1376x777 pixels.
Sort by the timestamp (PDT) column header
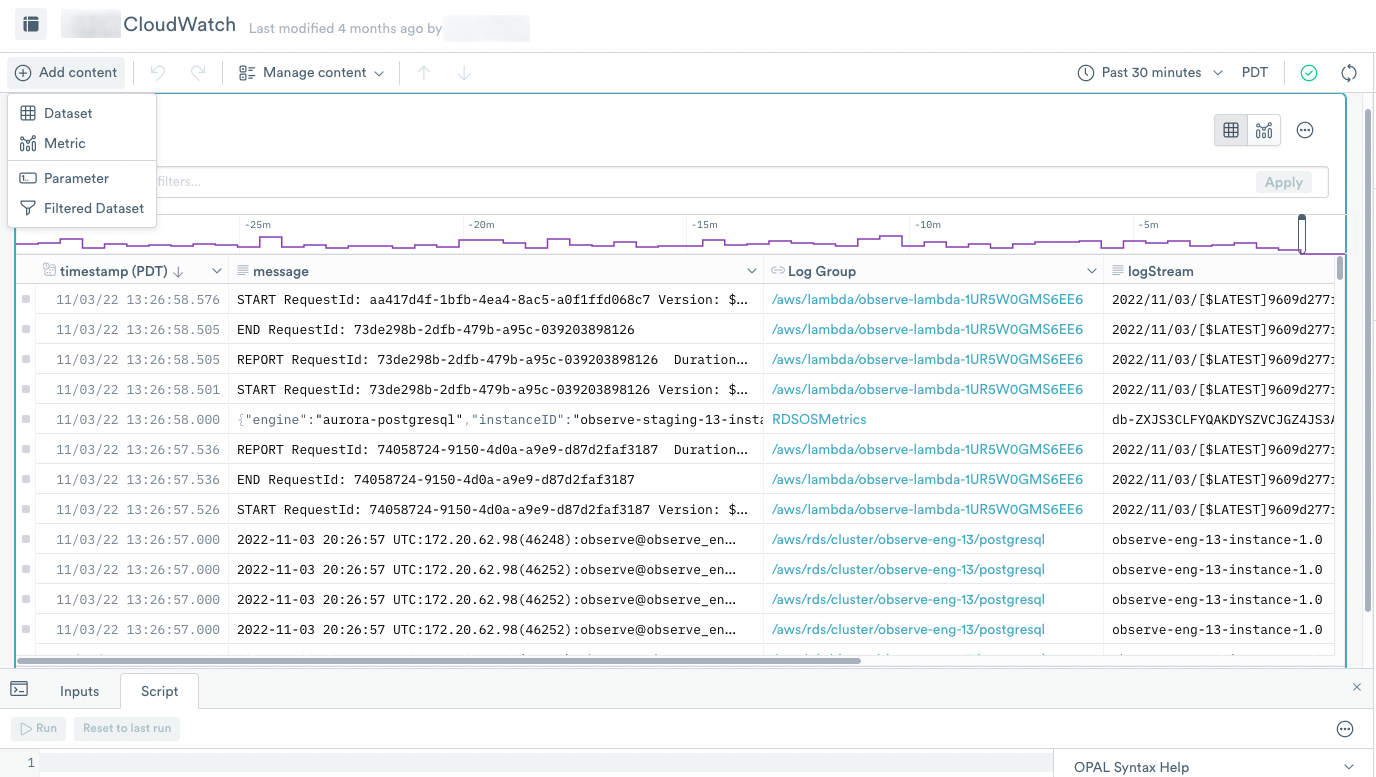coord(113,271)
